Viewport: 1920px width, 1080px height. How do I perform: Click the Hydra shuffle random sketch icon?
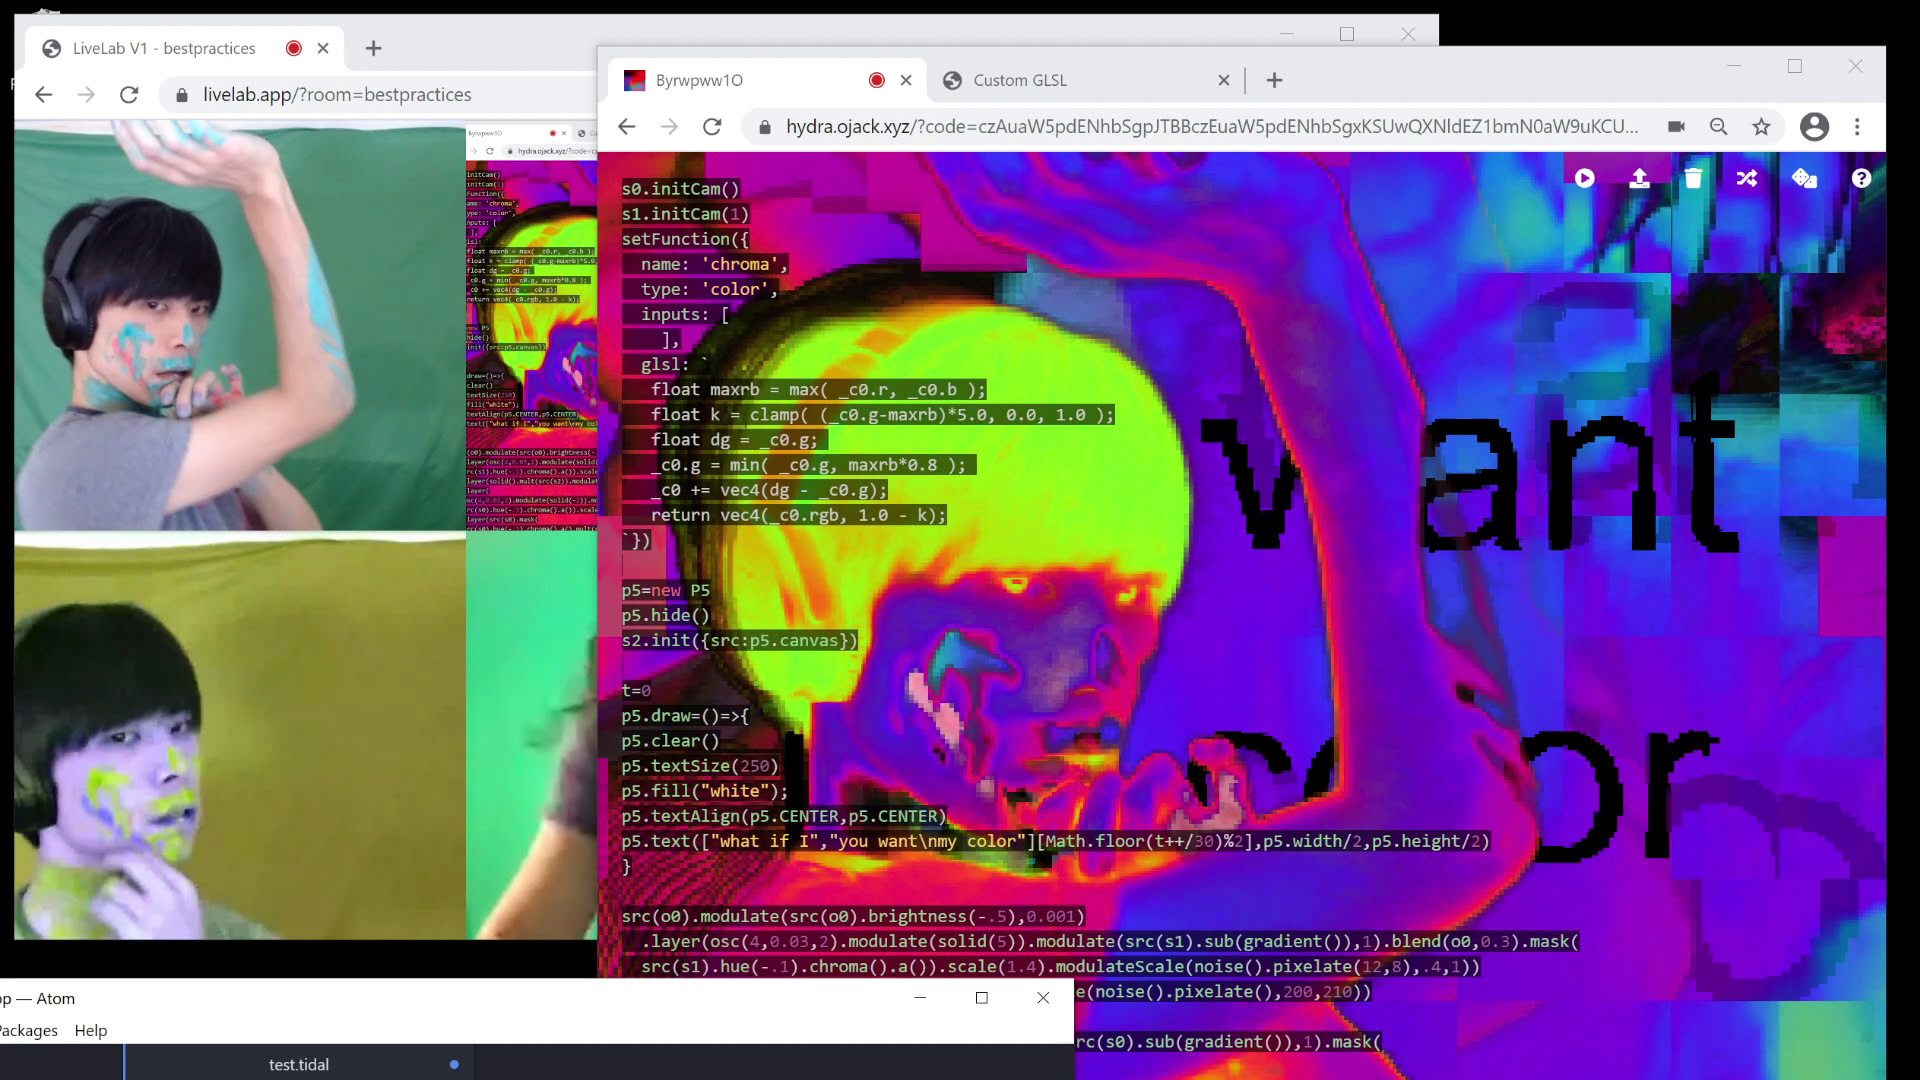click(x=1747, y=178)
